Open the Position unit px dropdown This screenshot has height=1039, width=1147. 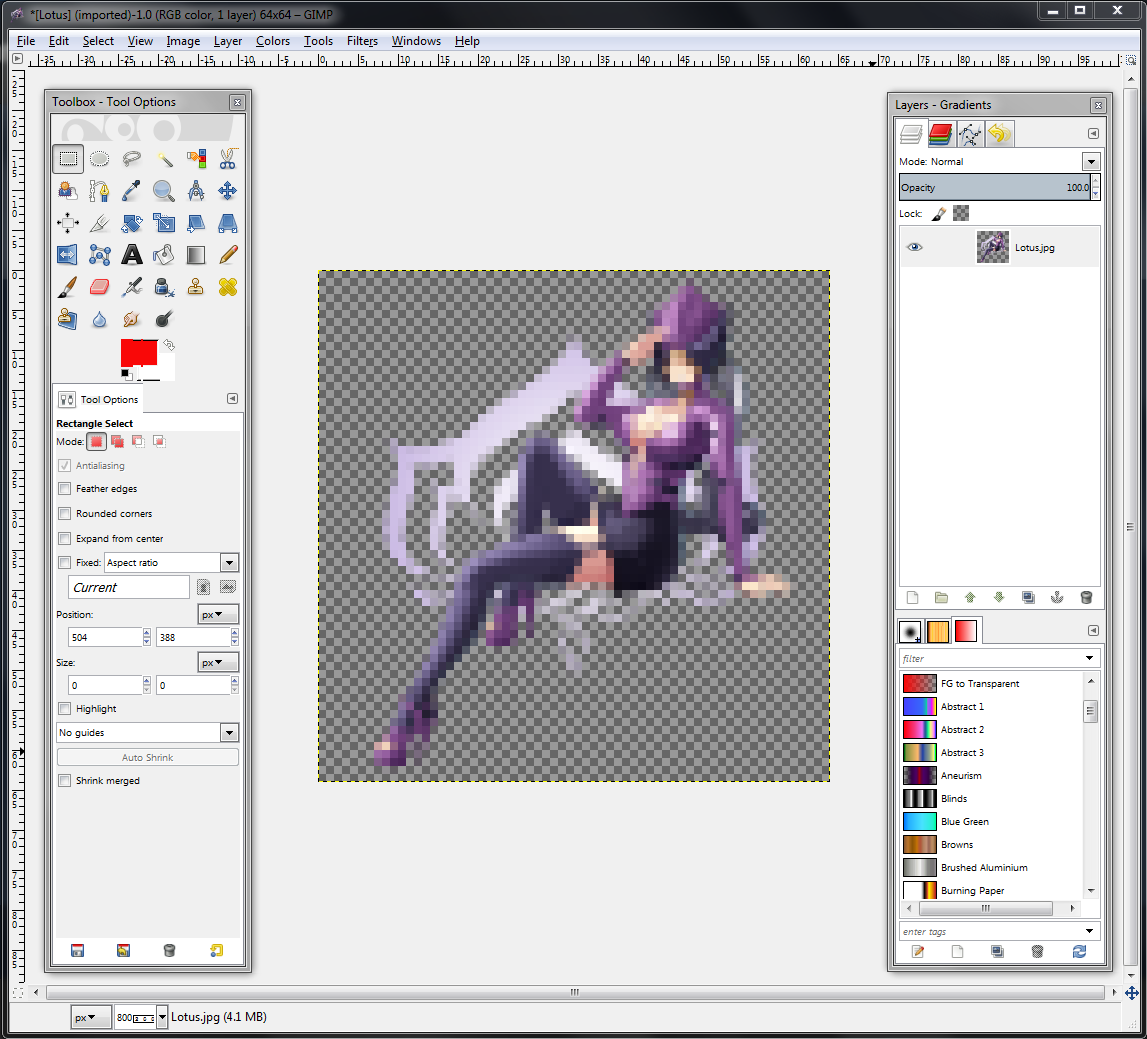coord(218,615)
